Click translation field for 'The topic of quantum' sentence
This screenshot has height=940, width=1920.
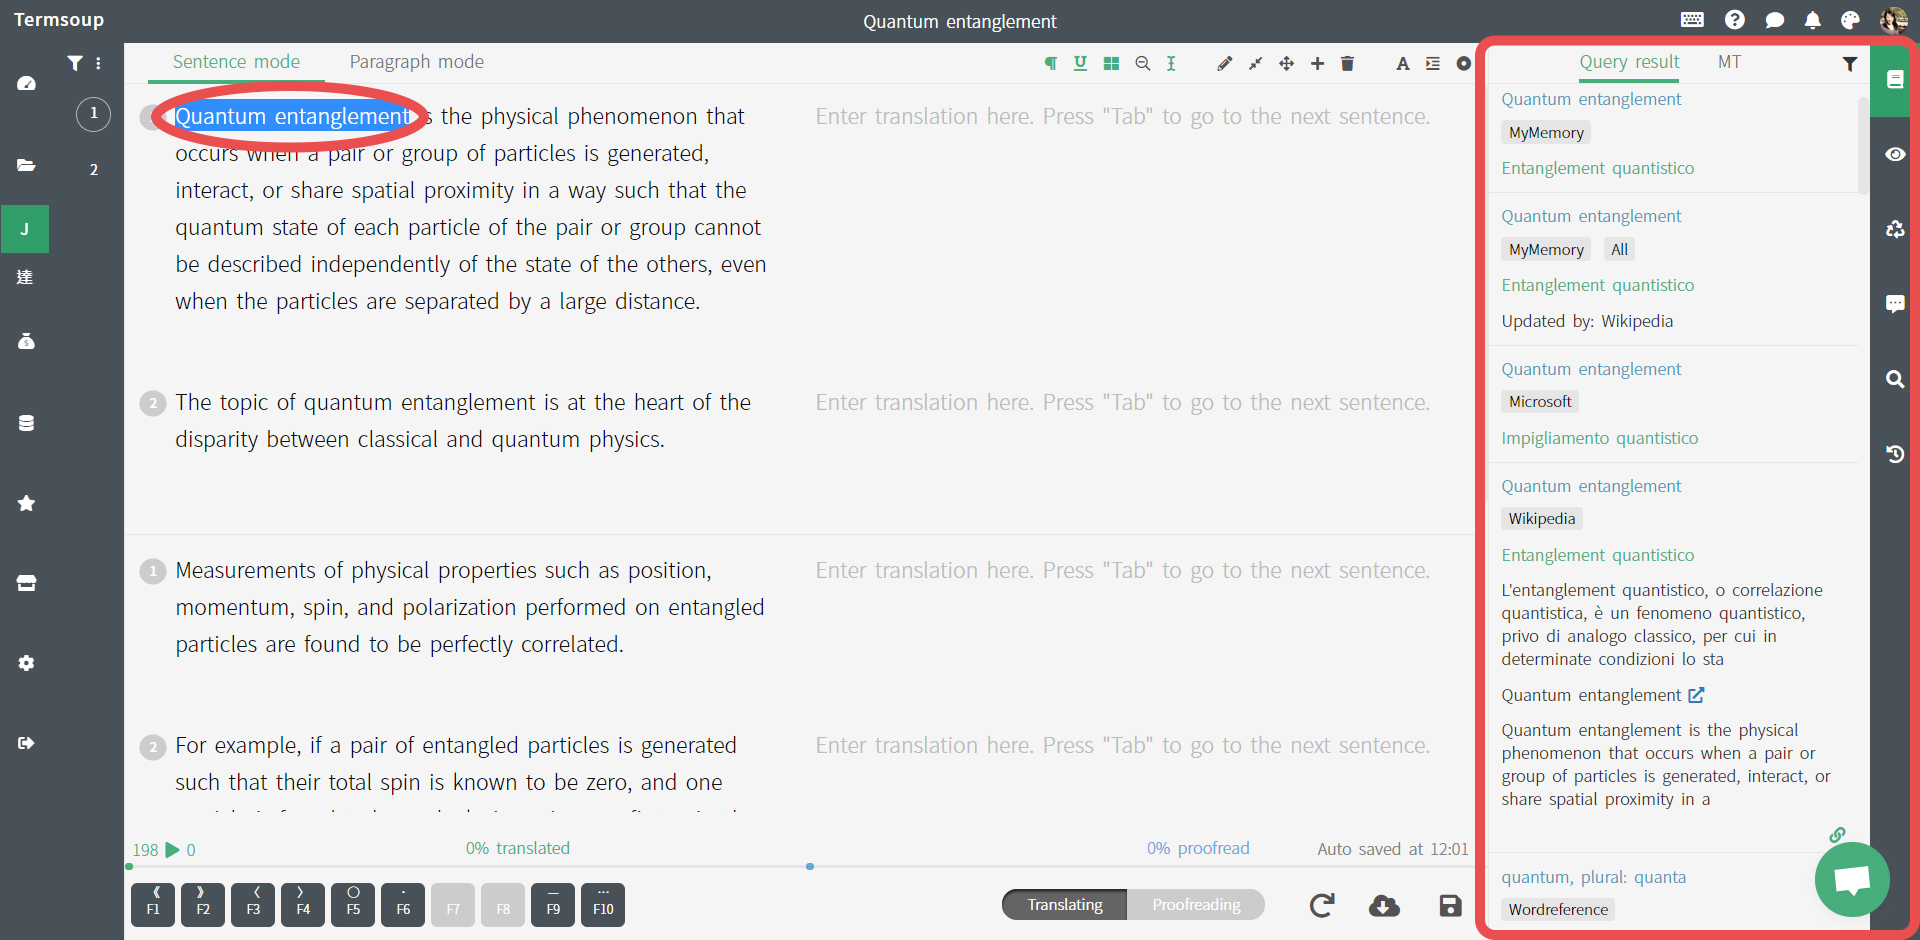point(1123,402)
